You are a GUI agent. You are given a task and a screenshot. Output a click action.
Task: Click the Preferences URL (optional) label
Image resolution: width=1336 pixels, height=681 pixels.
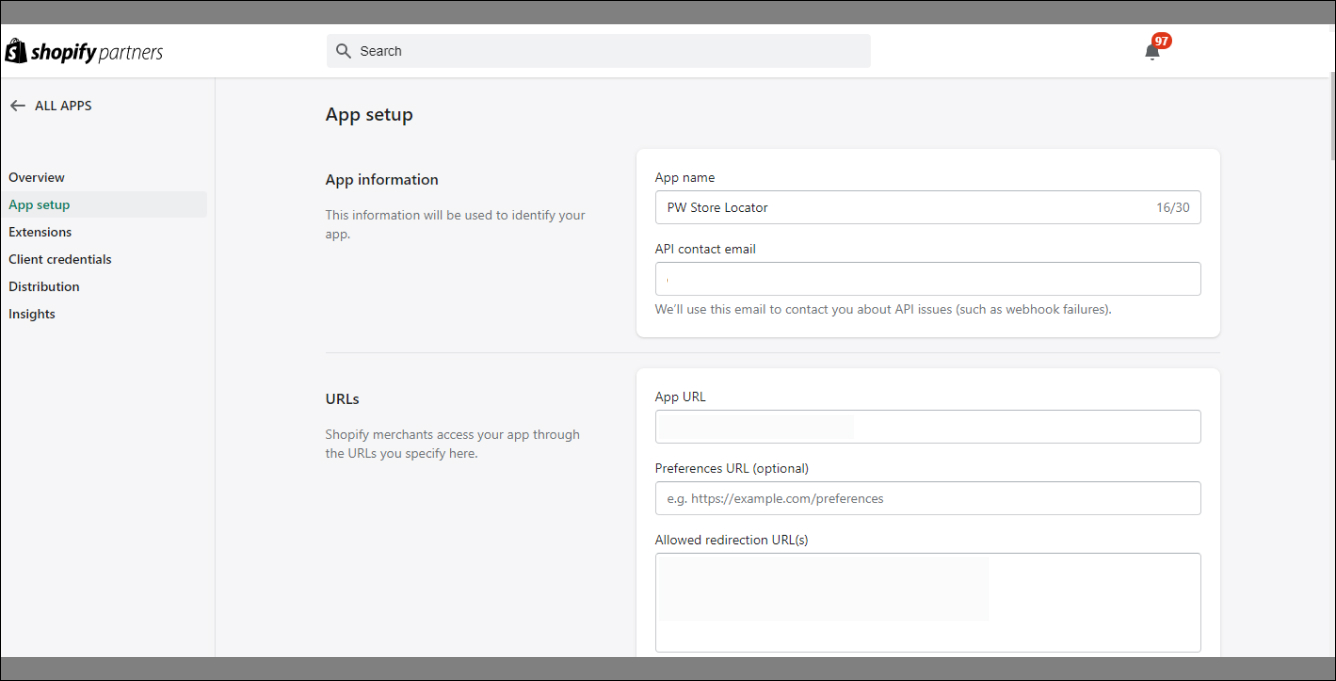tap(732, 468)
